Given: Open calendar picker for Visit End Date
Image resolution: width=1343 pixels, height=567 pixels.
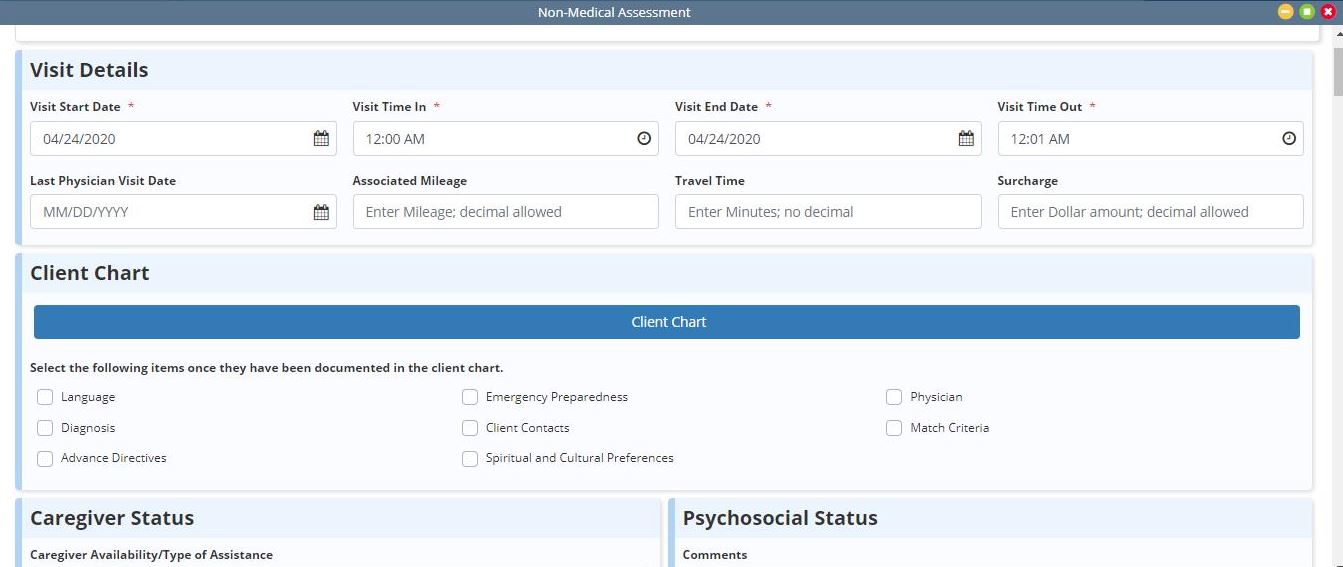Looking at the screenshot, I should click(x=966, y=139).
